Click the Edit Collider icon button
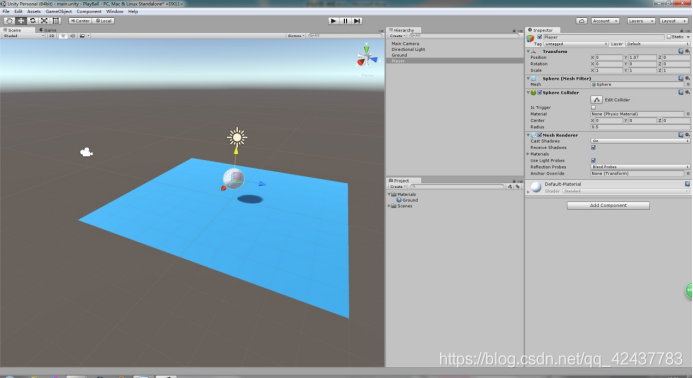 pyautogui.click(x=596, y=99)
